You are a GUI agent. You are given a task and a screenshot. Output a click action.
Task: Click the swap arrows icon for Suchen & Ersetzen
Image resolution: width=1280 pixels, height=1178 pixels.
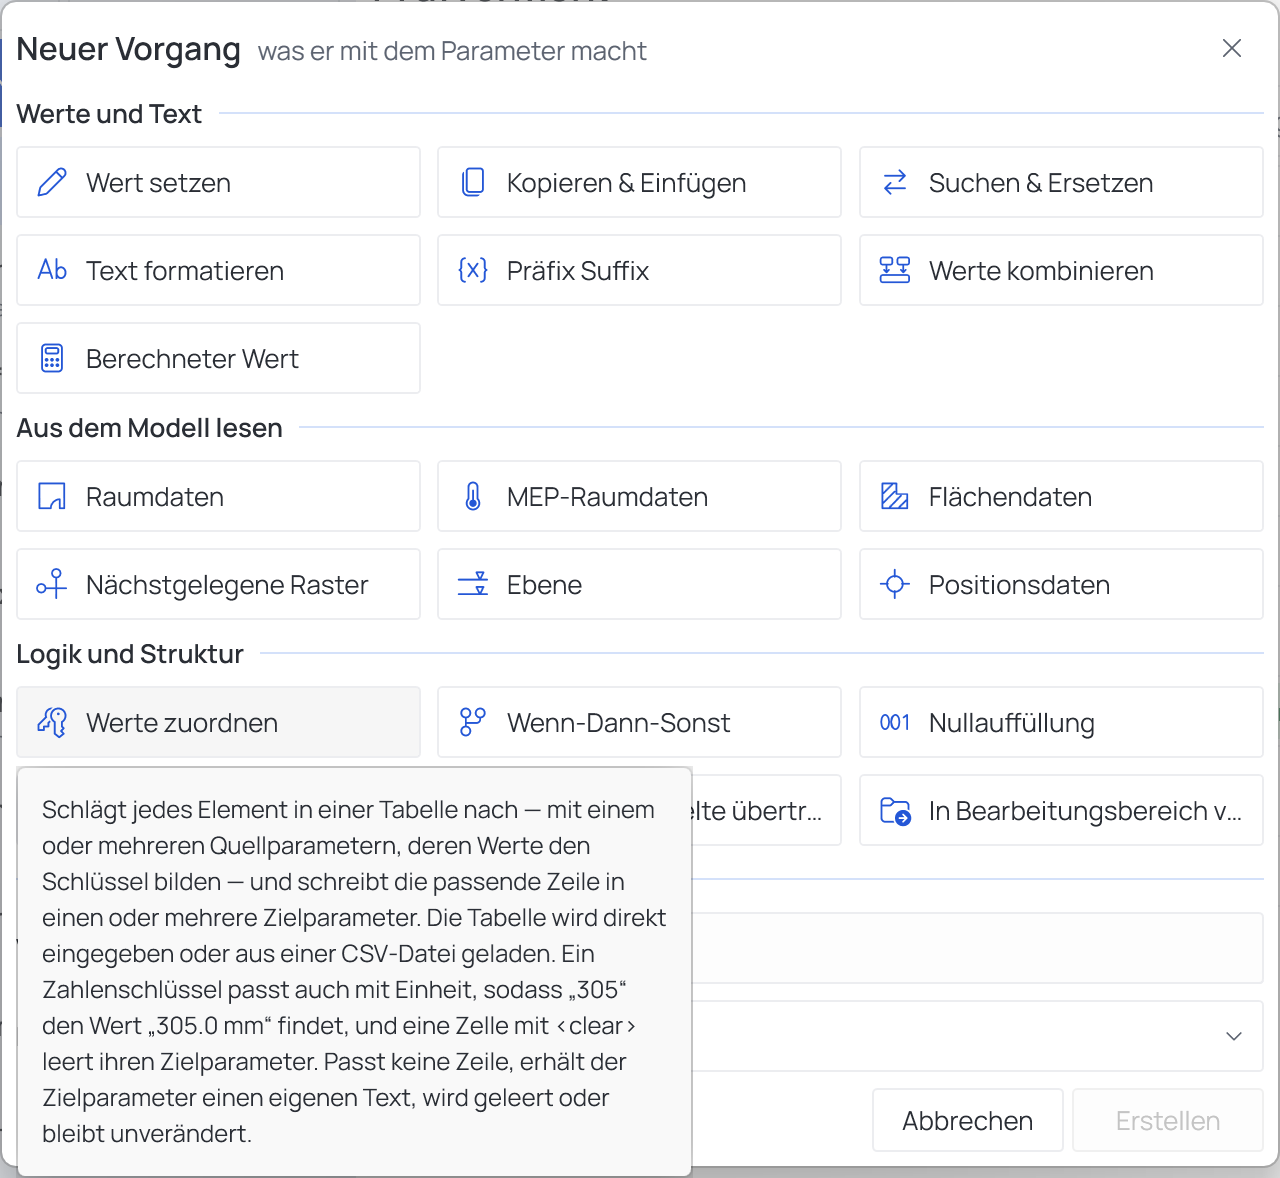[895, 182]
